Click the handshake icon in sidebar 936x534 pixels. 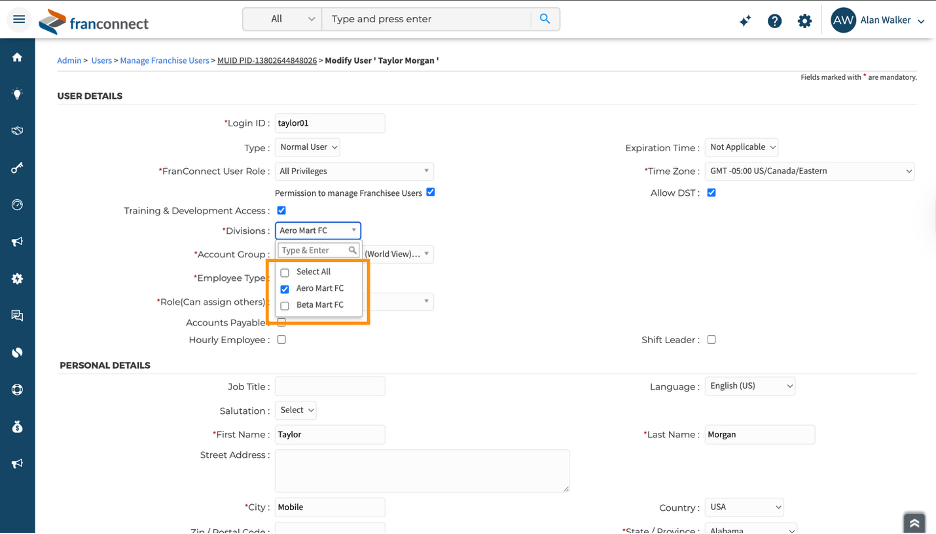pyautogui.click(x=17, y=131)
